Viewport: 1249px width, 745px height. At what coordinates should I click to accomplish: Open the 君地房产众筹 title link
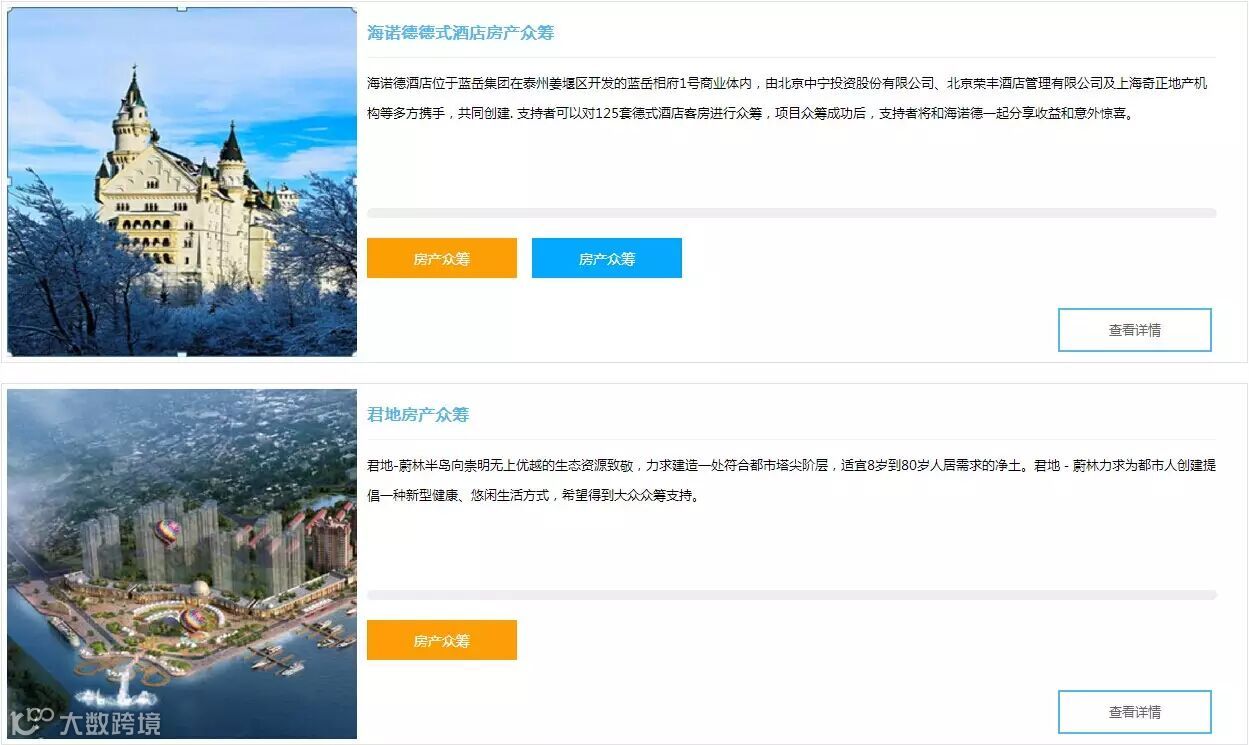pyautogui.click(x=418, y=415)
